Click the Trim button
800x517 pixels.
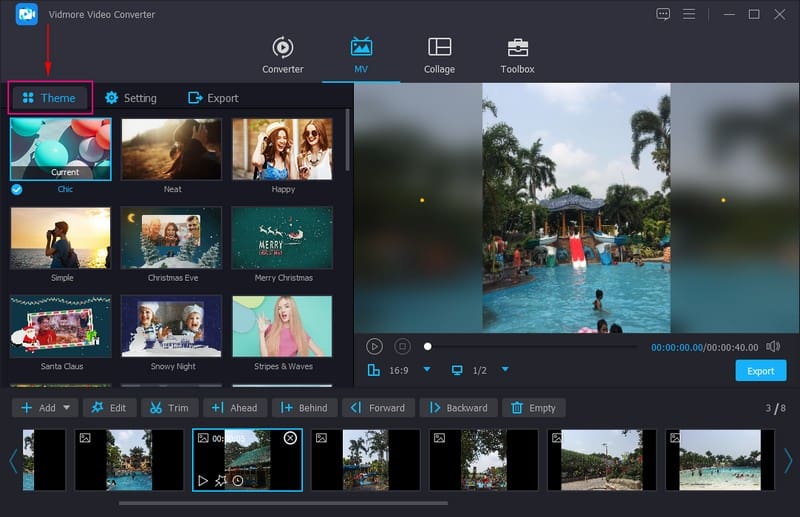tap(170, 408)
